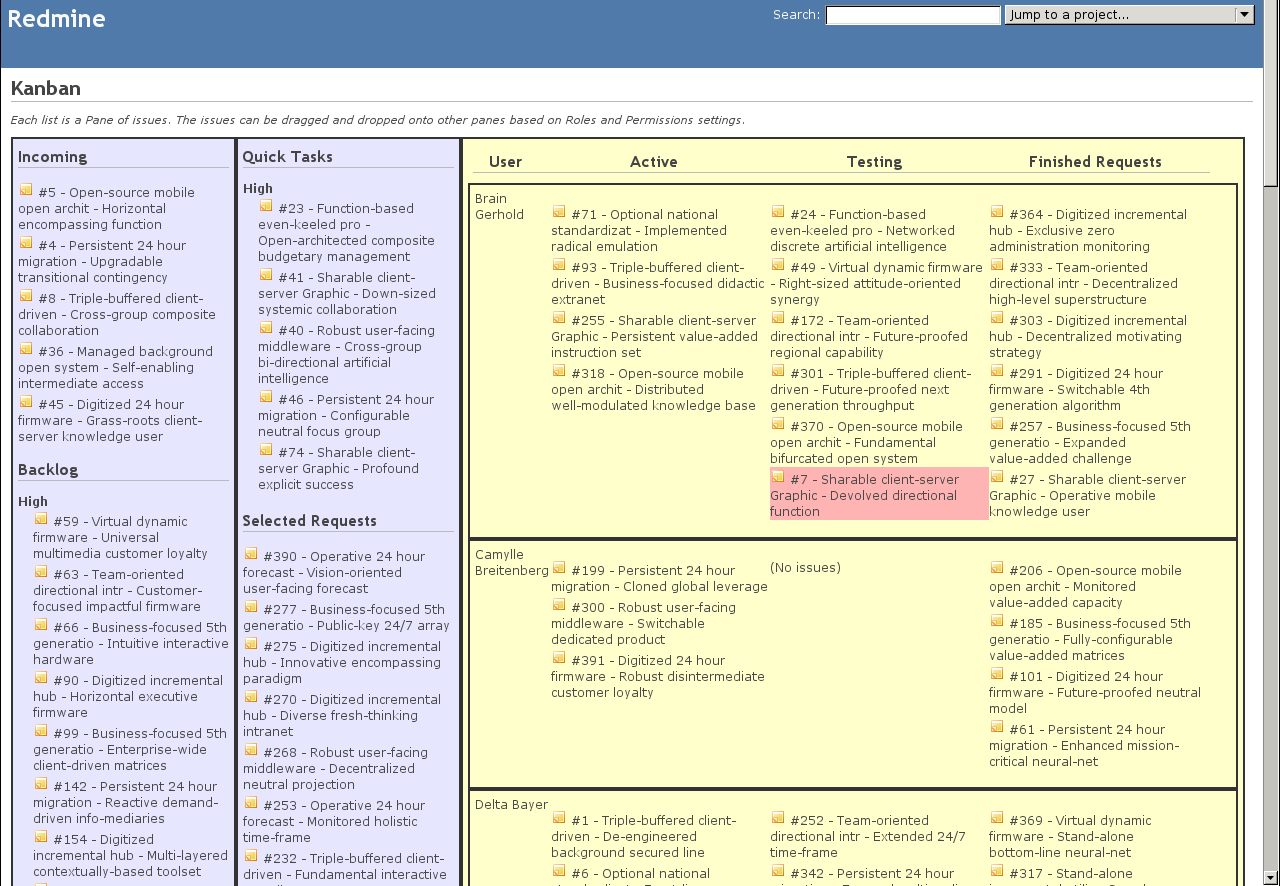Click the ticket icon next to issue #71

(559, 212)
